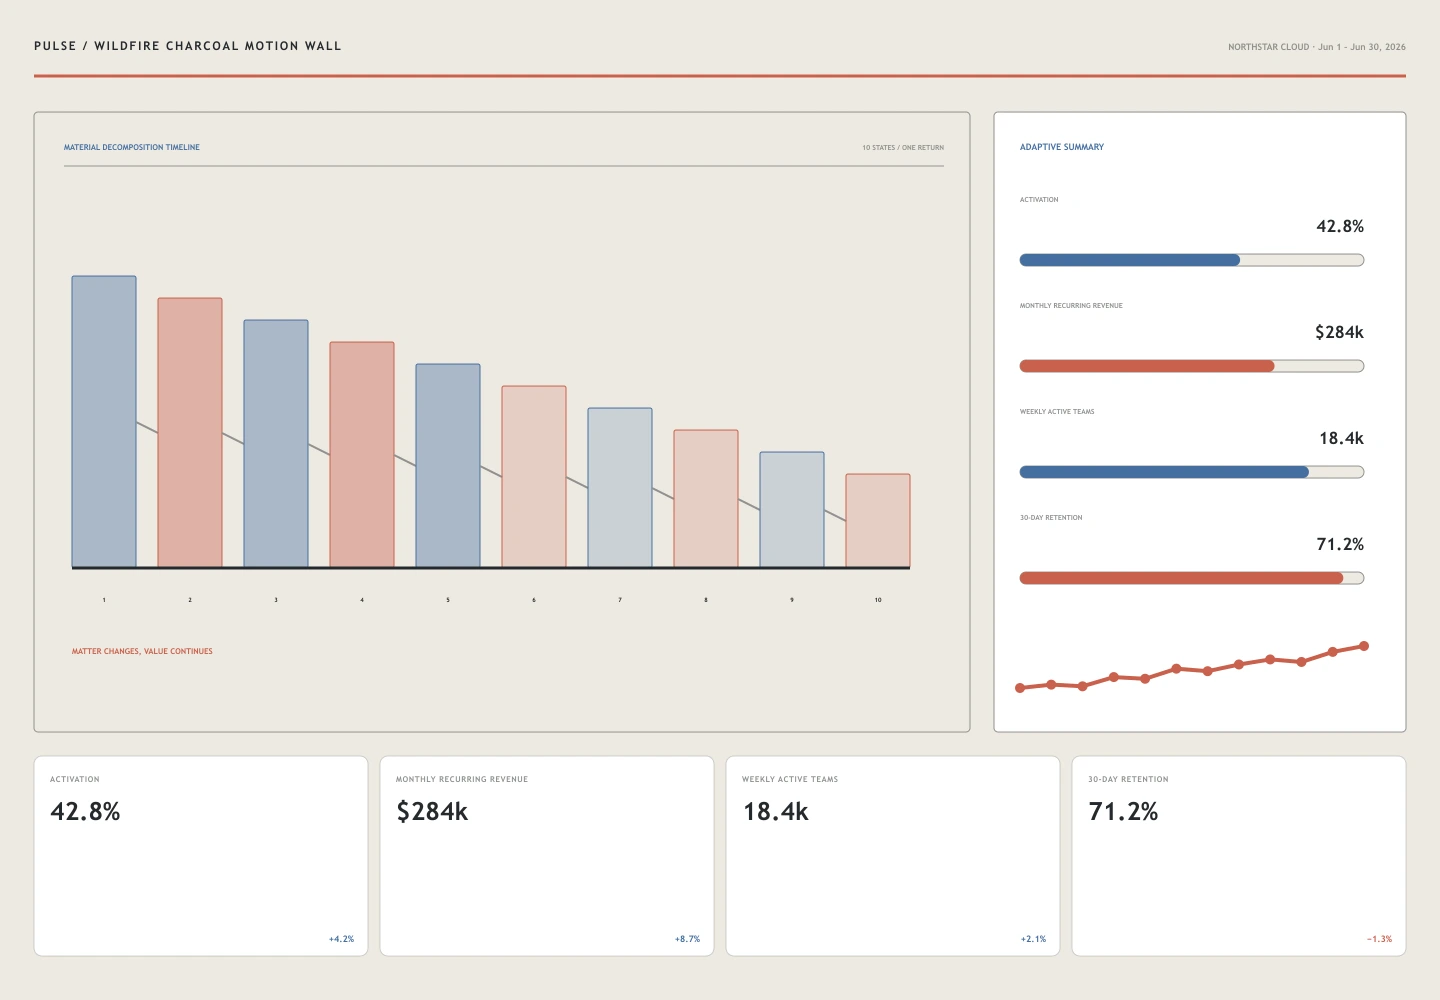Click the 71.2% value in Adaptive Summary
Viewport: 1440px width, 1000px height.
click(1340, 544)
